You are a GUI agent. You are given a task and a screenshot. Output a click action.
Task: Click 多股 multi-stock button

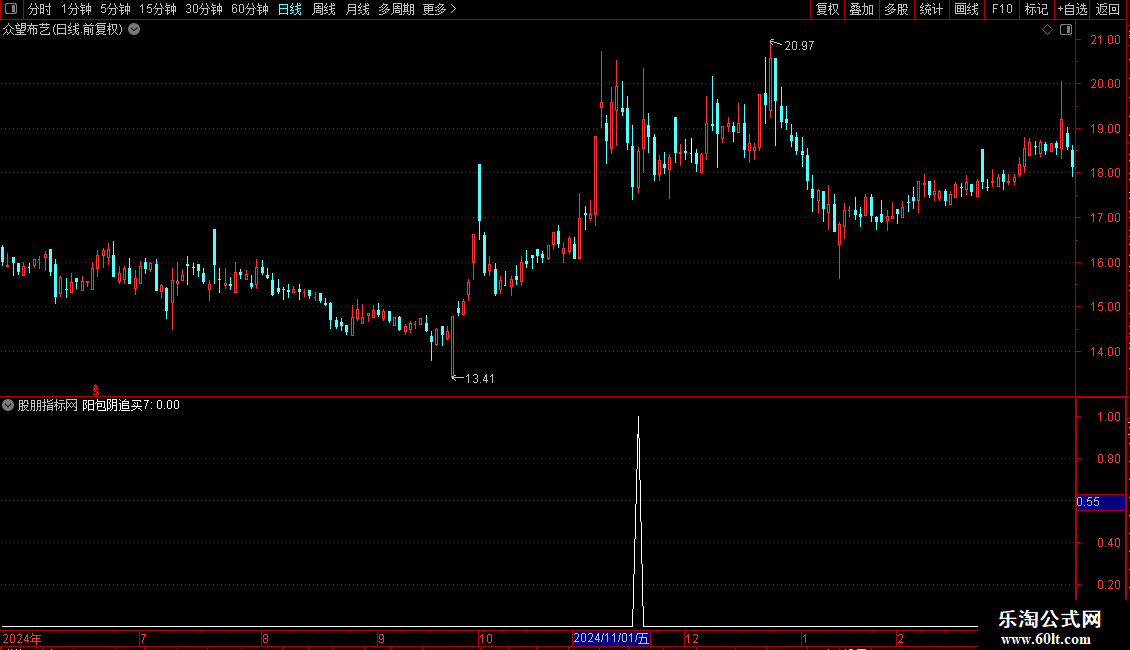click(896, 9)
